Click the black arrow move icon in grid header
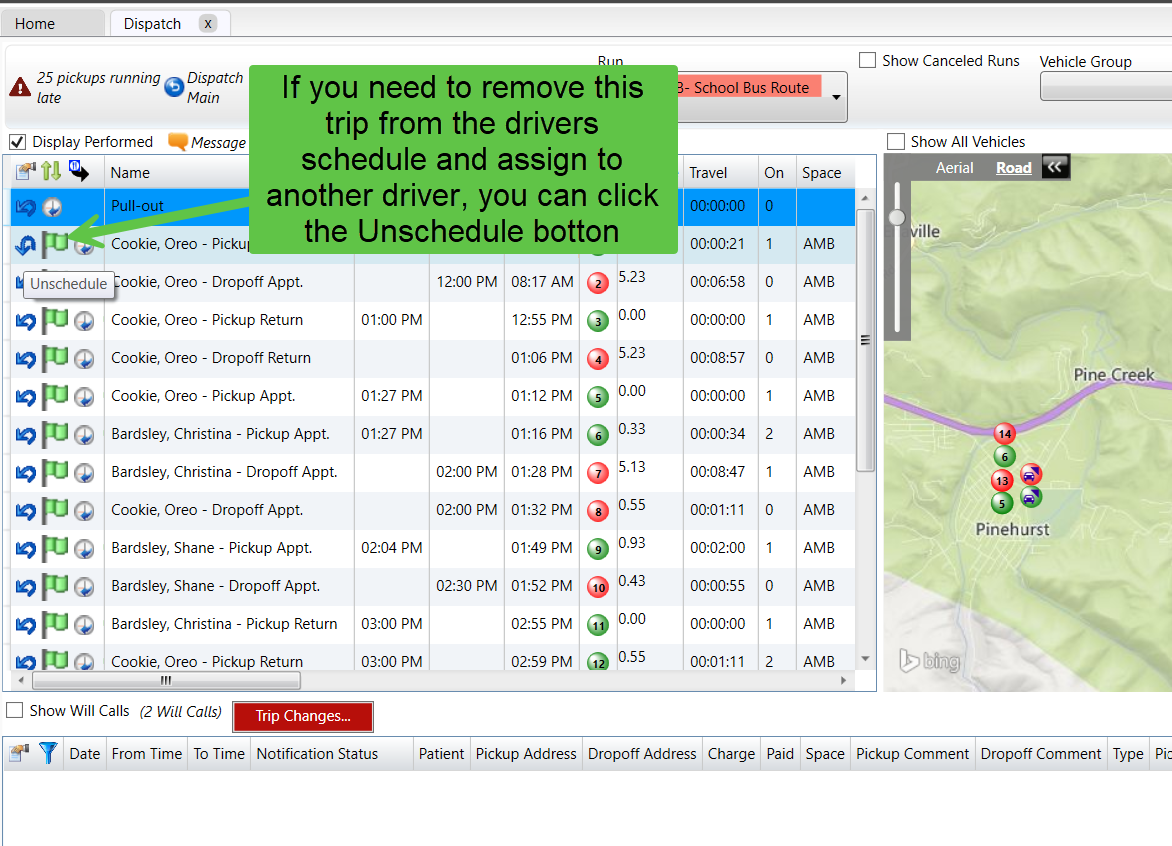The width and height of the screenshot is (1172, 846). click(78, 171)
